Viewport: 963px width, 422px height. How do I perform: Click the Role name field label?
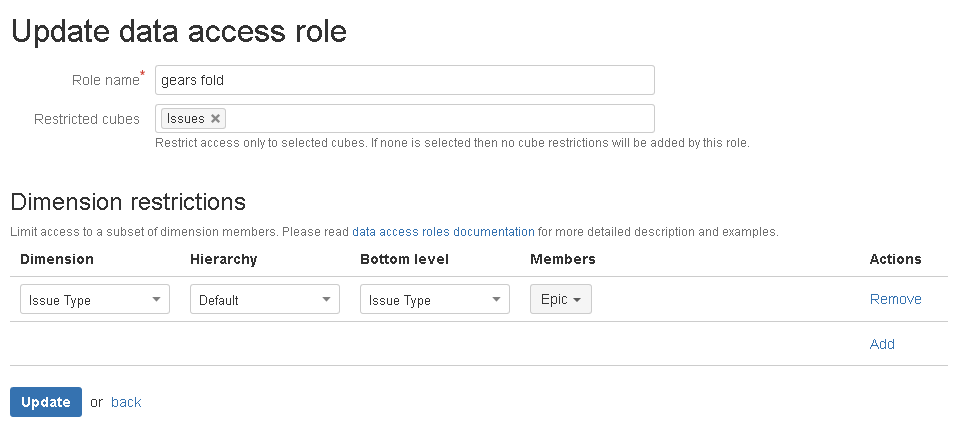pos(104,80)
